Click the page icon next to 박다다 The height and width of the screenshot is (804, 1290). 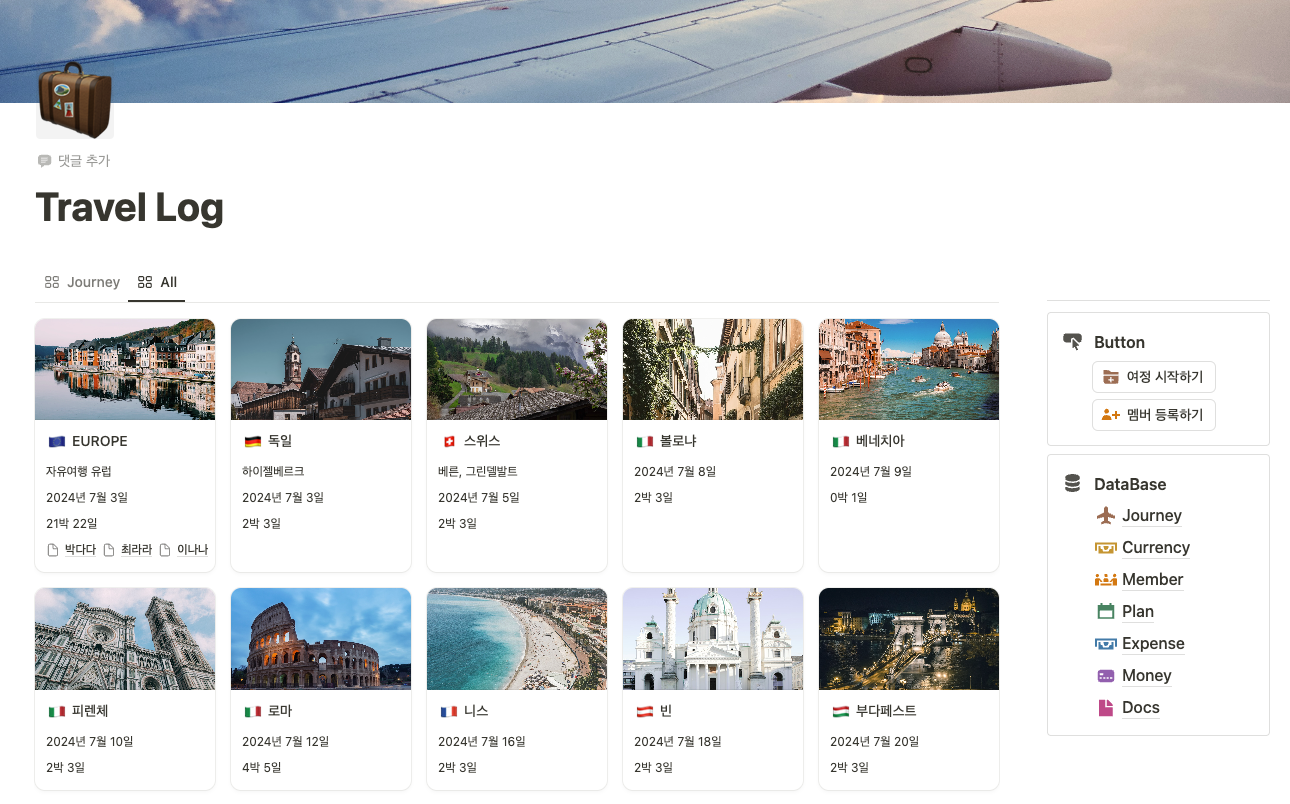[53, 550]
